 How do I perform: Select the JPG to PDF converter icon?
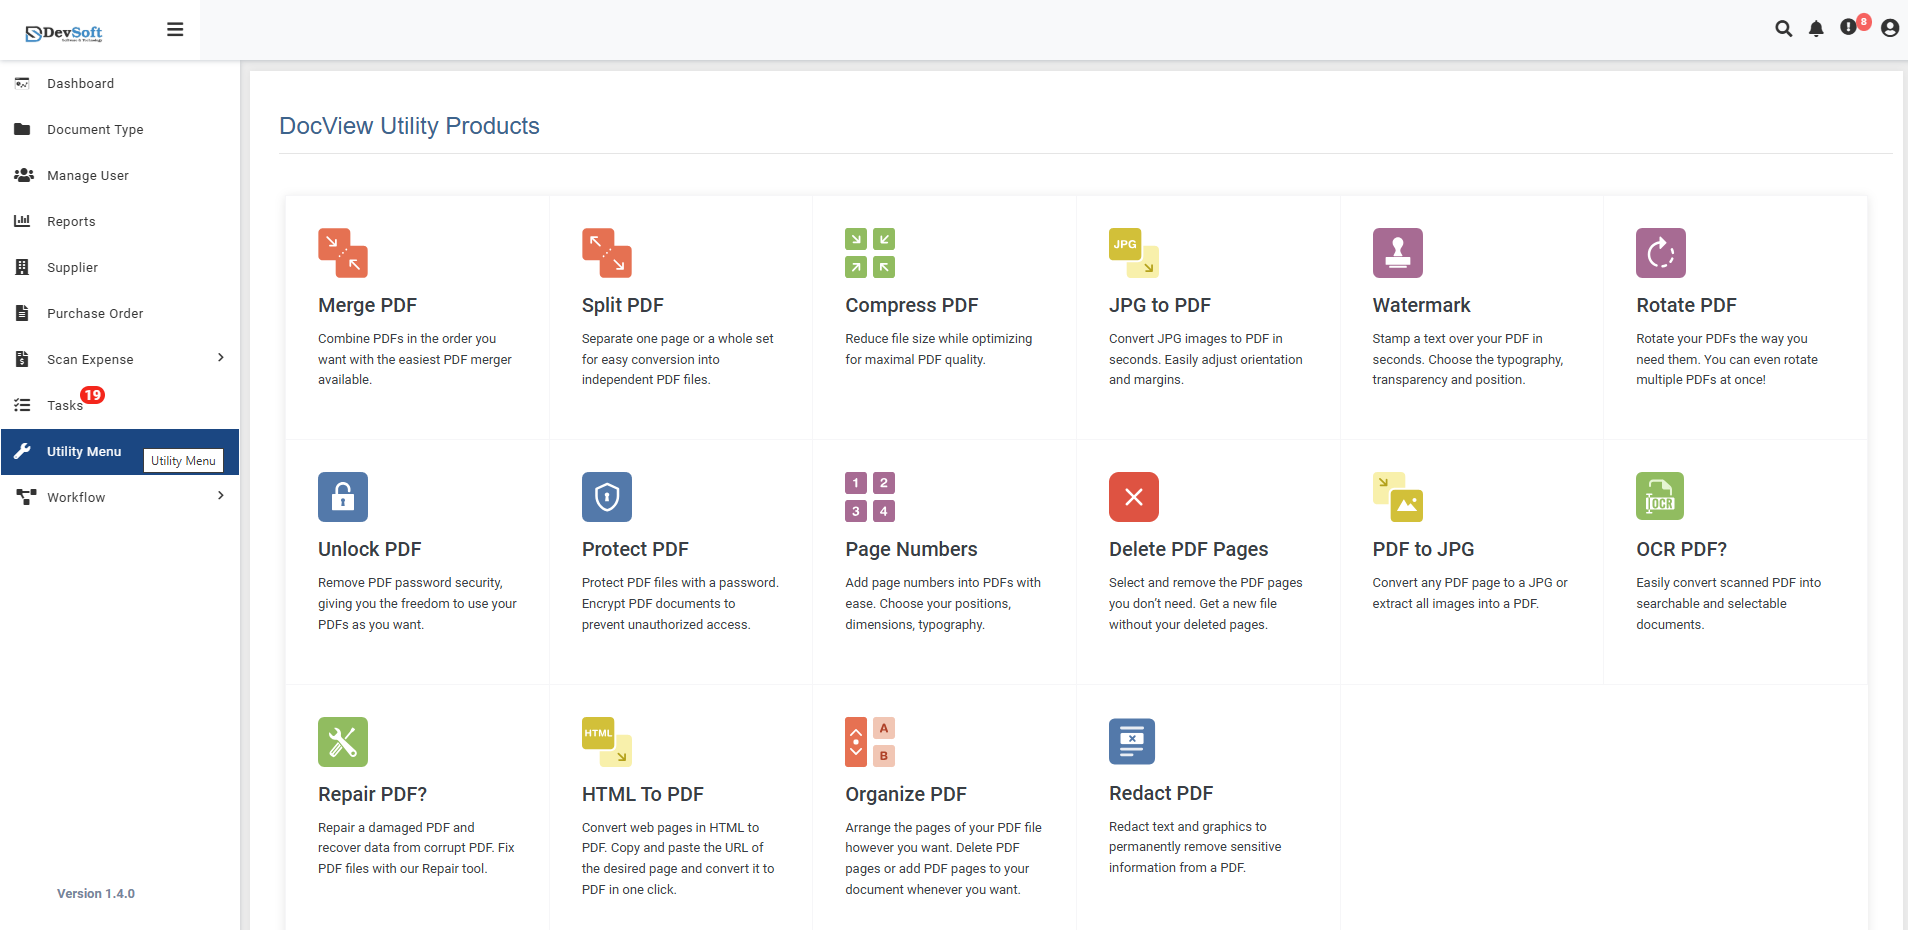1132,252
